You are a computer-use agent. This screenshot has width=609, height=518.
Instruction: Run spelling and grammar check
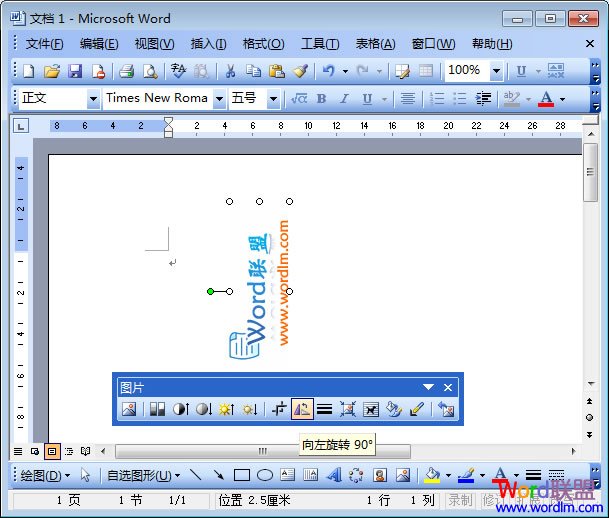click(178, 71)
